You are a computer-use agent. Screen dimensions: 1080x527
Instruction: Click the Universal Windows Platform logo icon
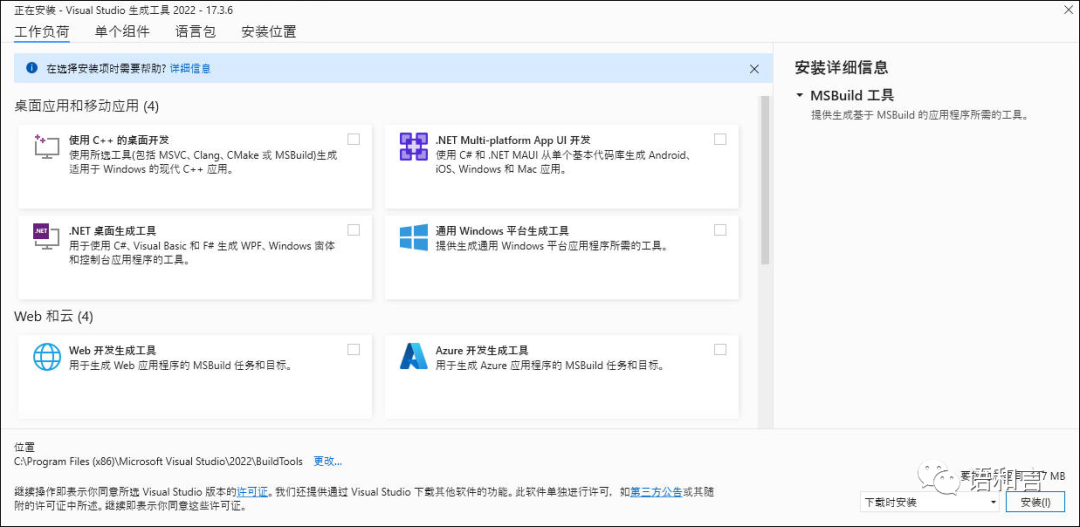click(414, 237)
